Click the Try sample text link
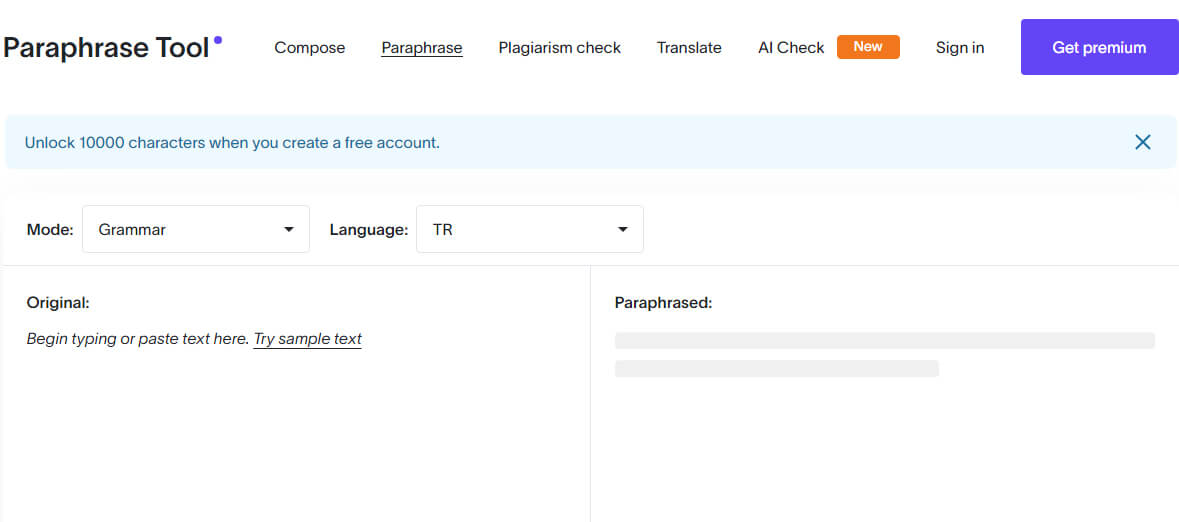 [x=307, y=339]
